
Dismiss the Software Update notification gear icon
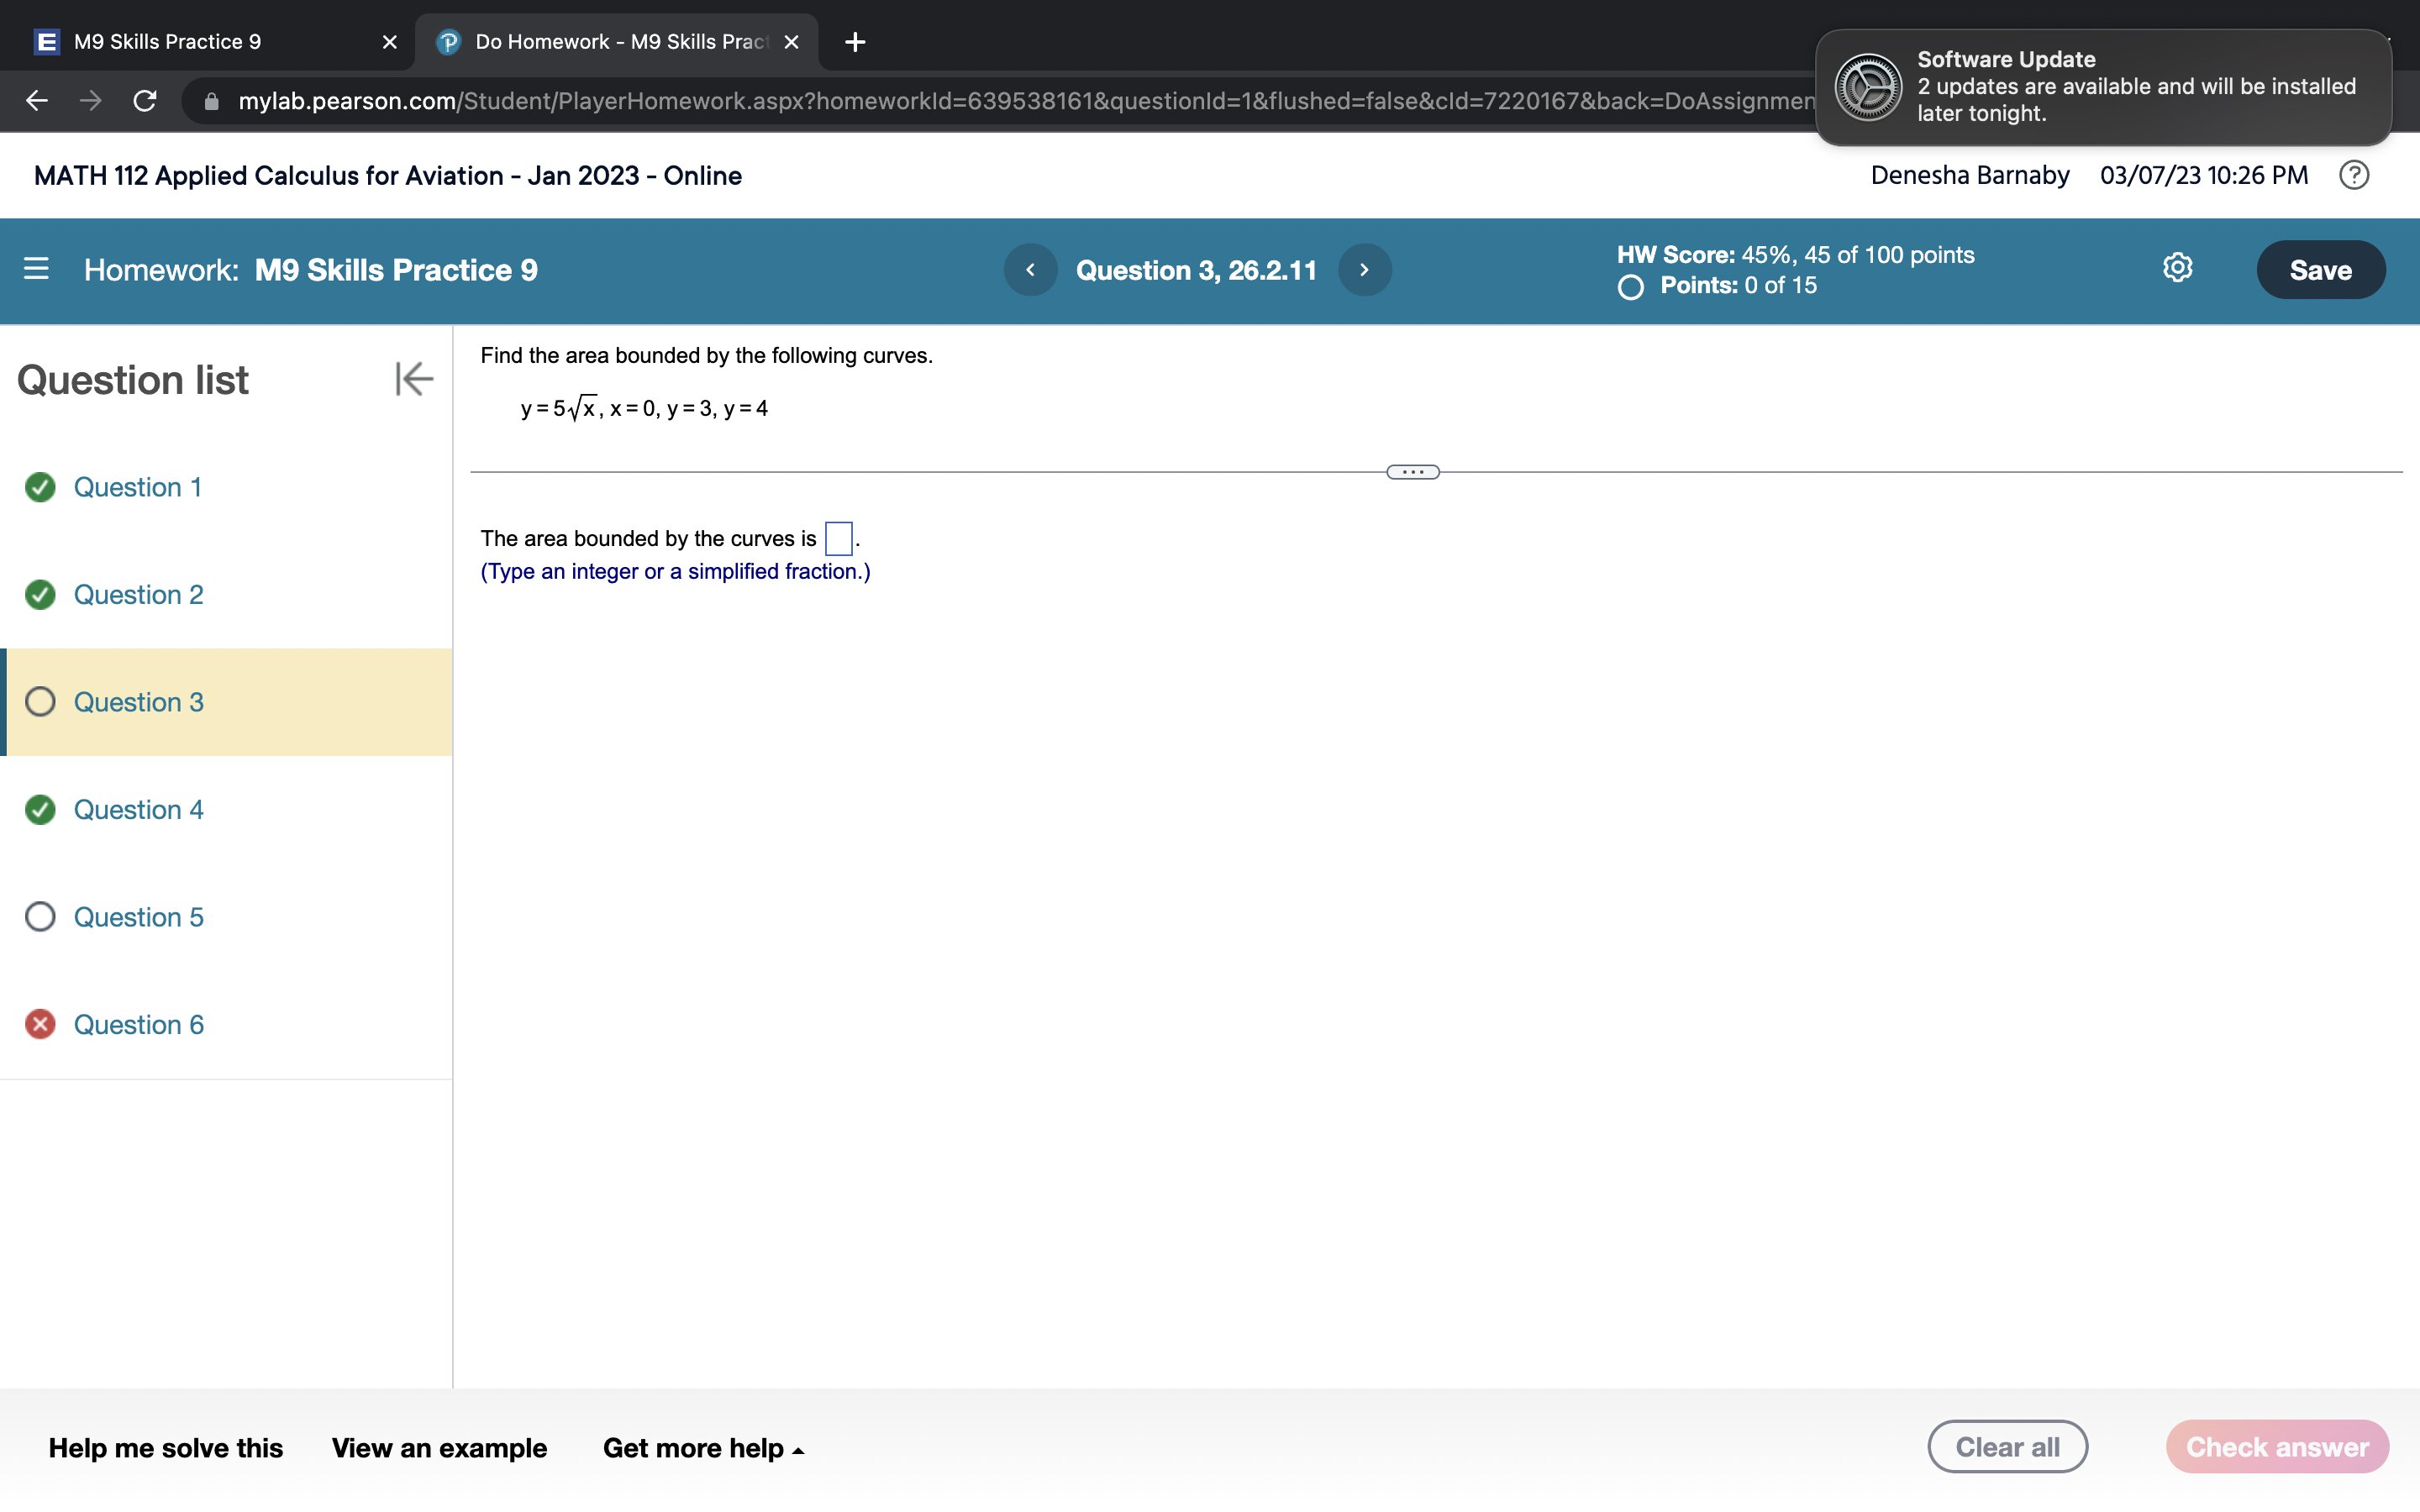(x=1868, y=87)
